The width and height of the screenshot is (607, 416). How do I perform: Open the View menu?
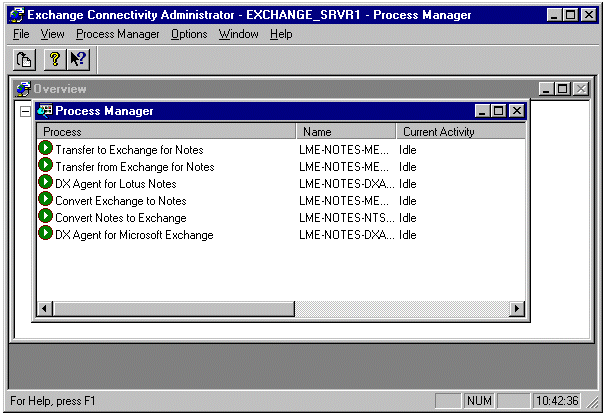52,34
